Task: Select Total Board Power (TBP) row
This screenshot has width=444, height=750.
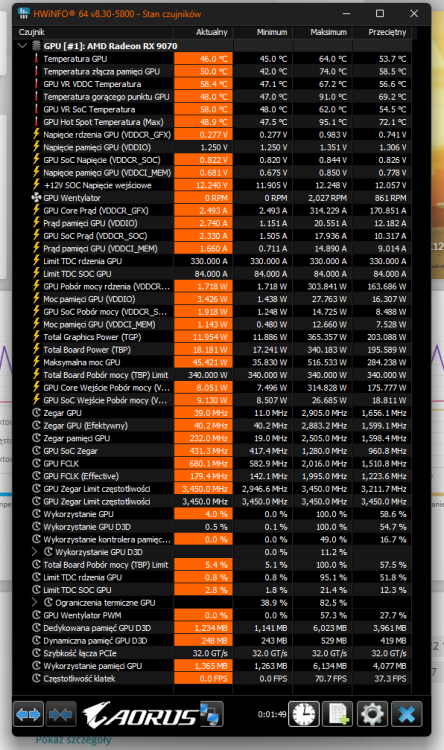Action: pos(214,350)
